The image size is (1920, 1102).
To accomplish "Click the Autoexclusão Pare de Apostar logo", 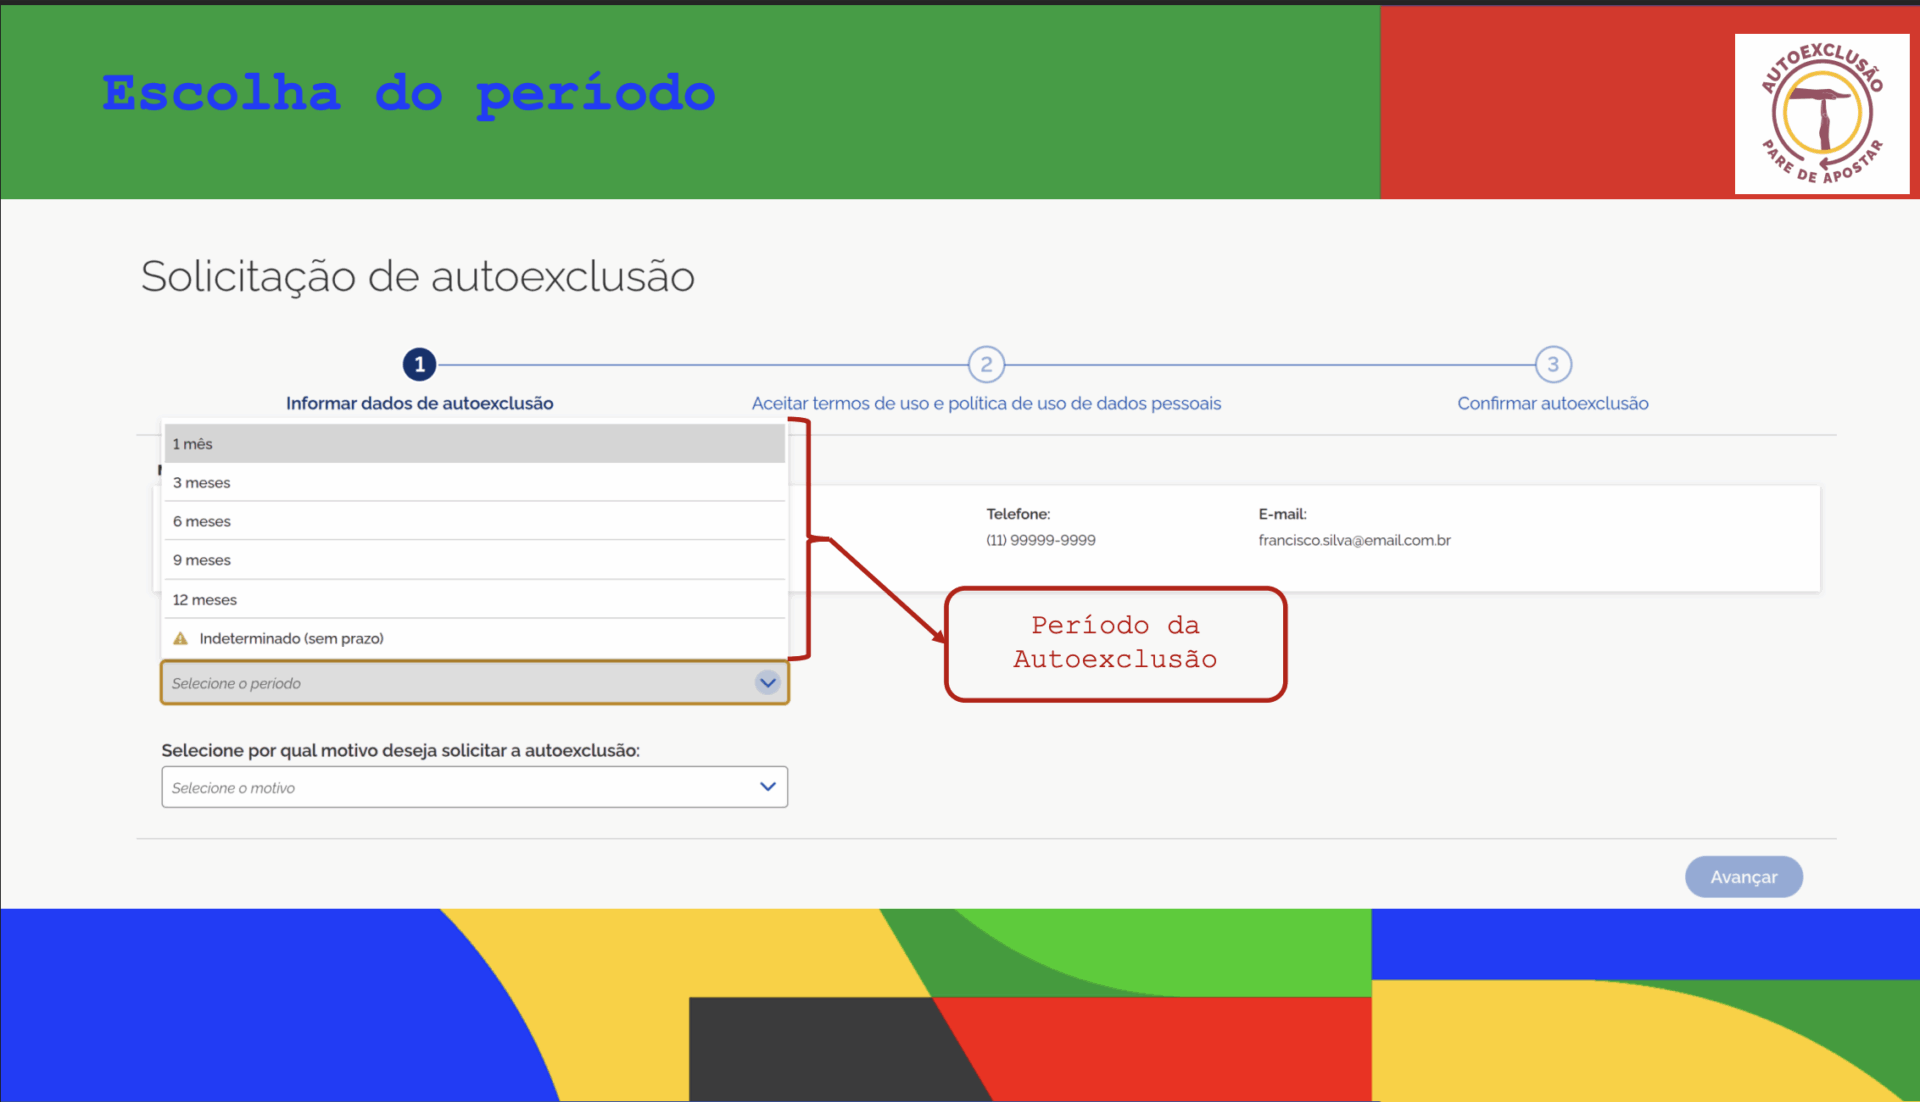I will (x=1821, y=114).
